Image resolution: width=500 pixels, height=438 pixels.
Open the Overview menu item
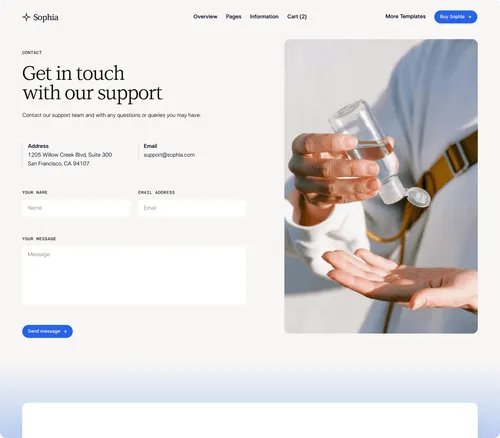coord(205,17)
